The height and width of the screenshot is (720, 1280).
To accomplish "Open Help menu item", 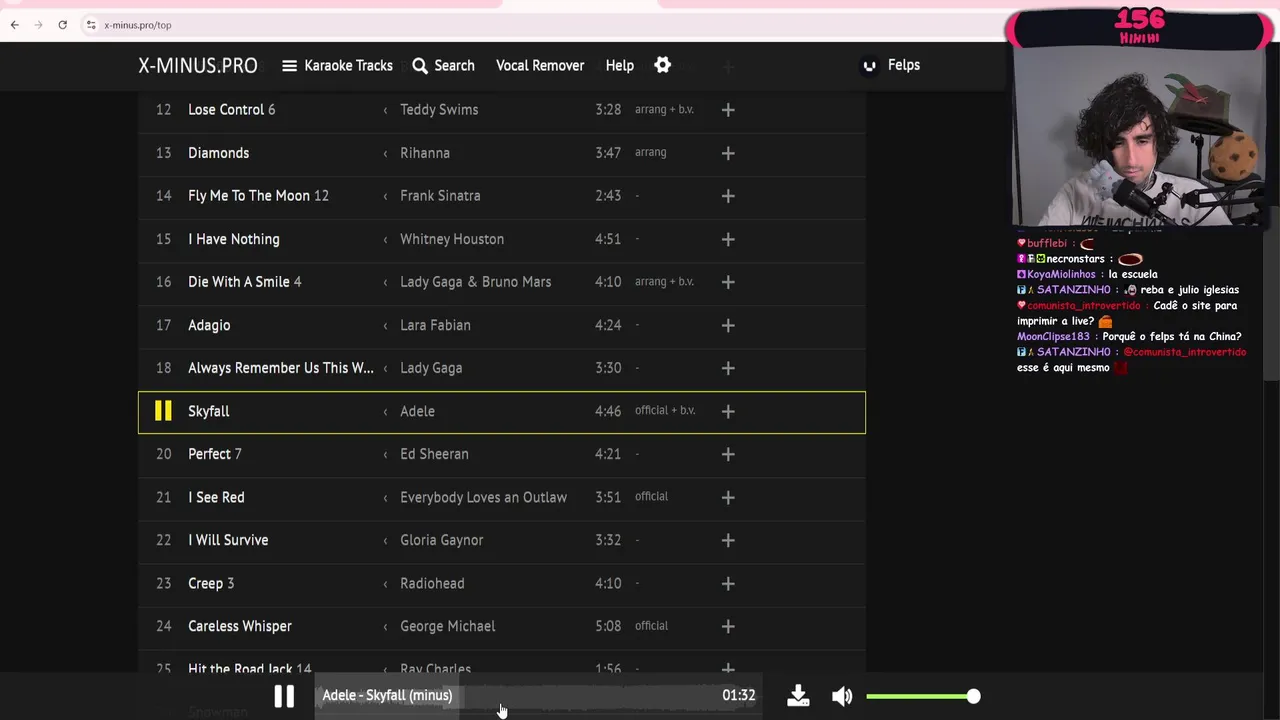I will pos(619,65).
